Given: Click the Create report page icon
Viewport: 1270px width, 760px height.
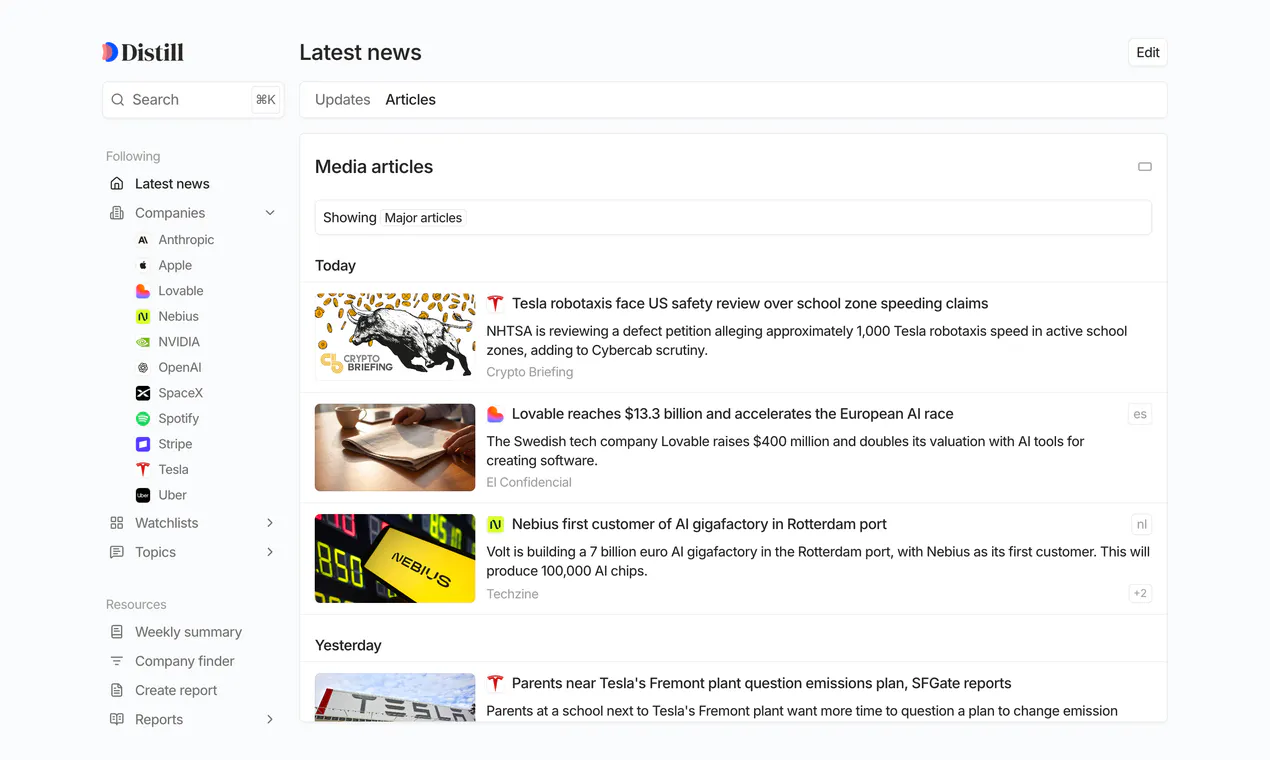Looking at the screenshot, I should 117,690.
